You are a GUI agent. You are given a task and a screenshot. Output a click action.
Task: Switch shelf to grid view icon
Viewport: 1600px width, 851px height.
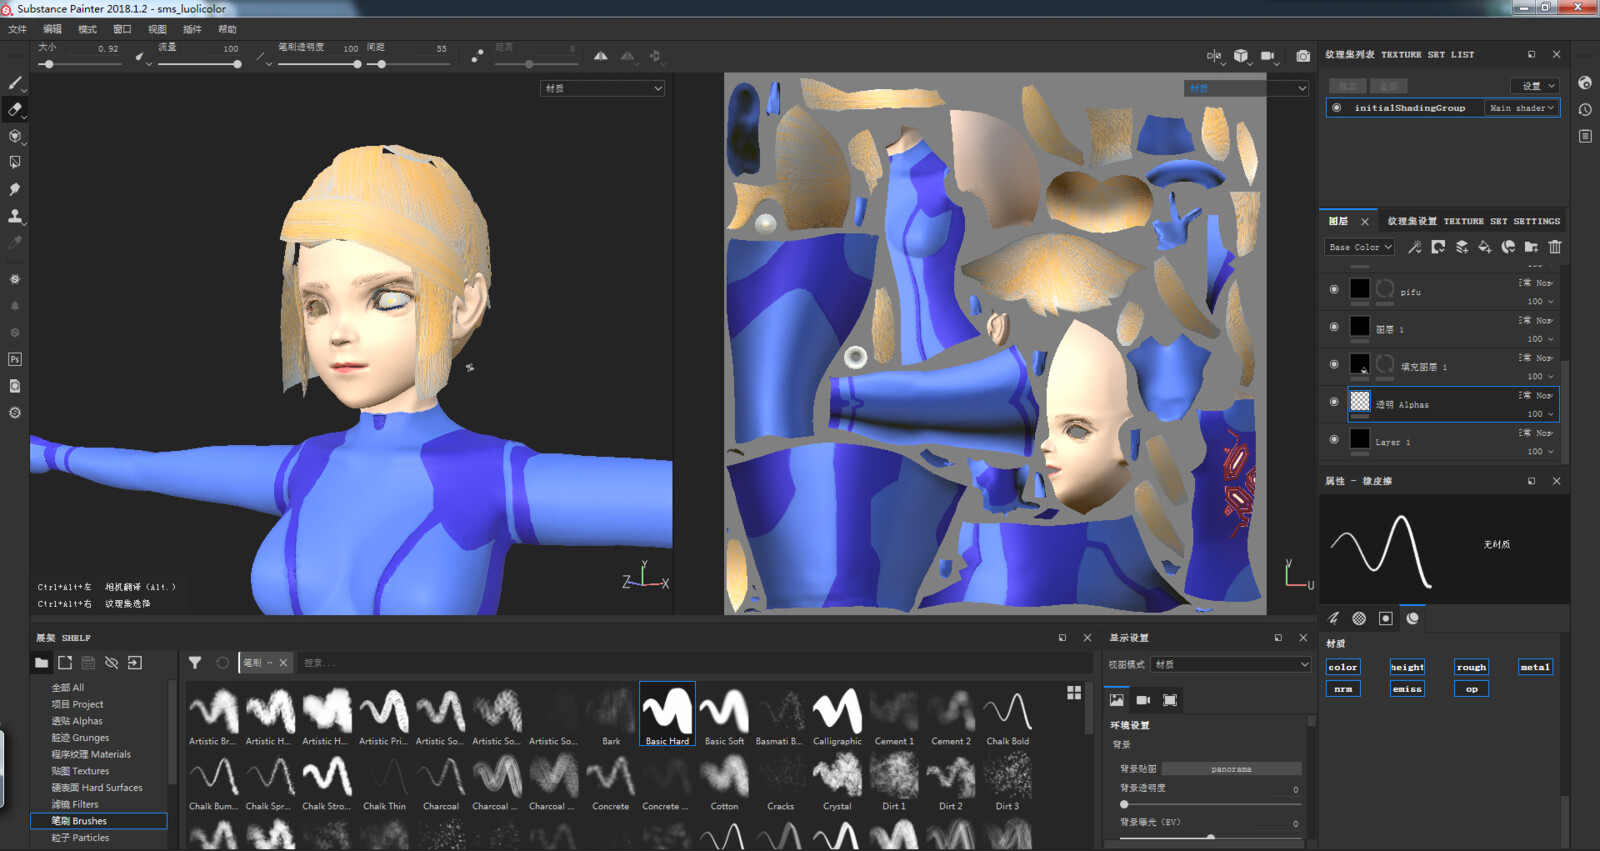point(1074,692)
